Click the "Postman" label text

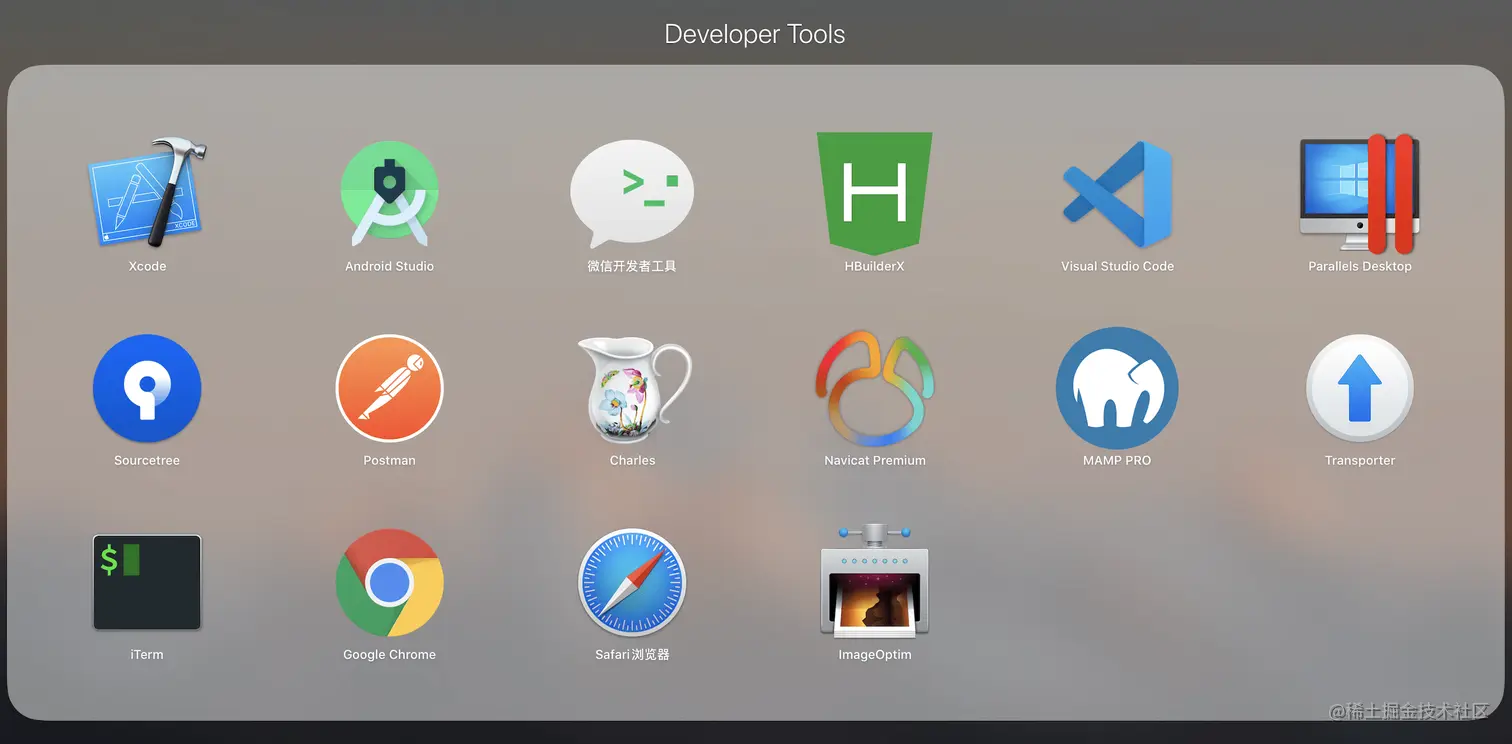point(389,460)
